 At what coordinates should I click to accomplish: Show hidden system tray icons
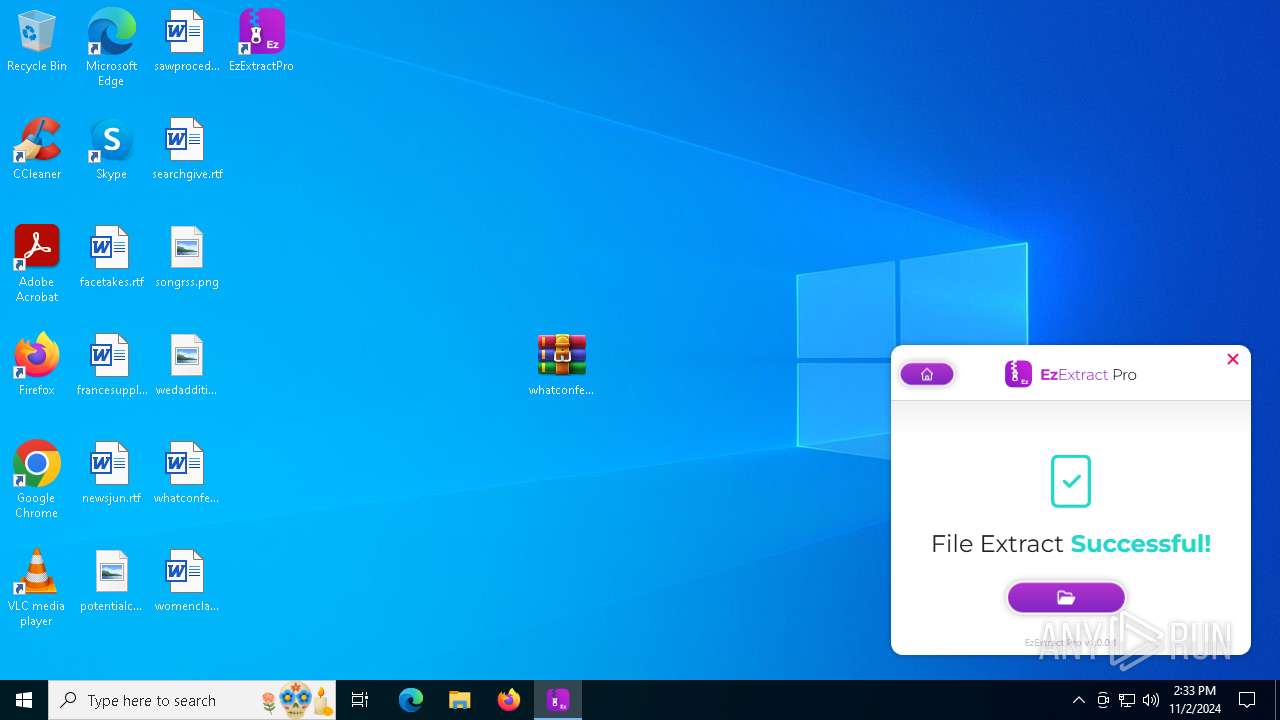1078,700
